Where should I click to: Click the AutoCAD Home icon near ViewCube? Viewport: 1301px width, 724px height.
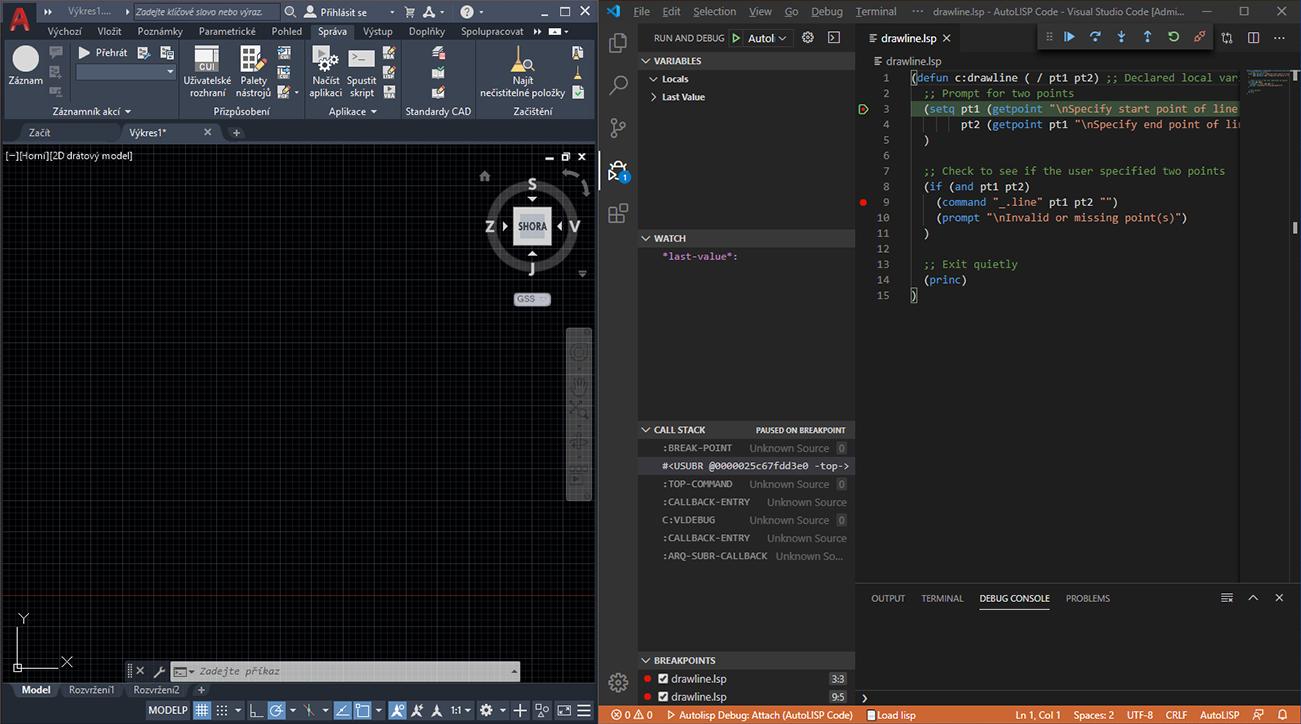click(x=485, y=176)
